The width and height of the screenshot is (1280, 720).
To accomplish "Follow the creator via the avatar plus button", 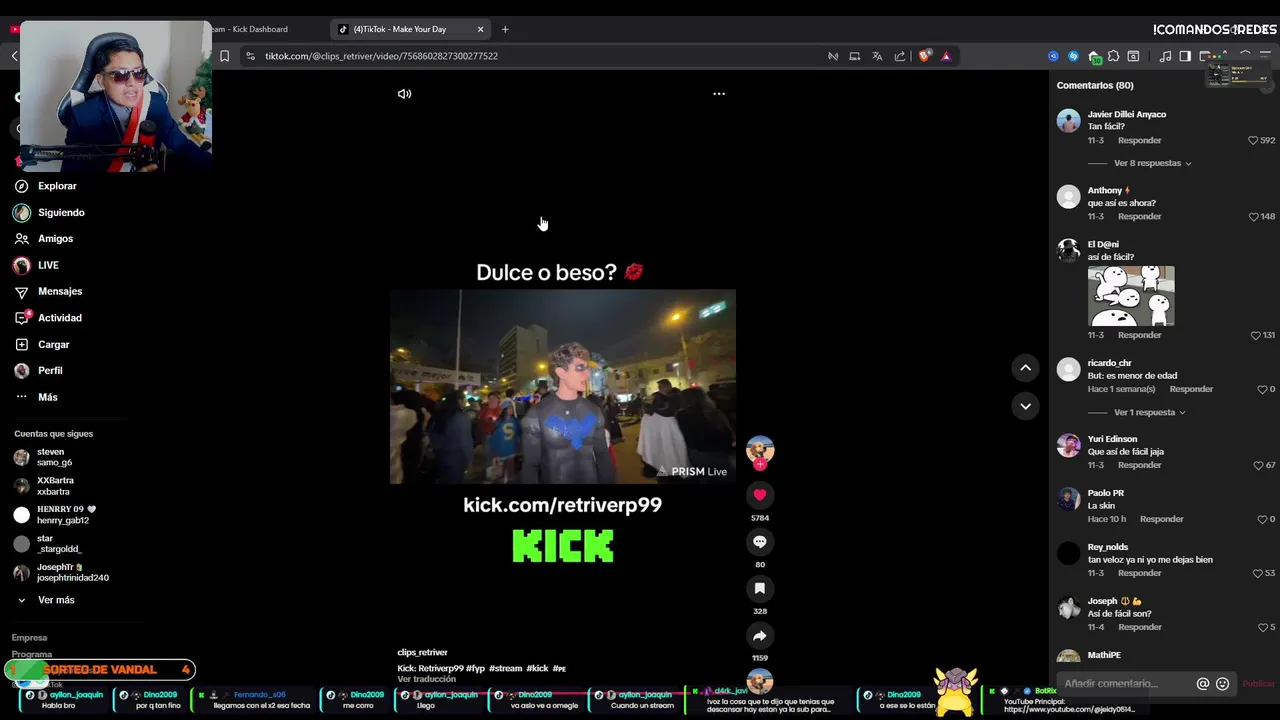I will [760, 465].
